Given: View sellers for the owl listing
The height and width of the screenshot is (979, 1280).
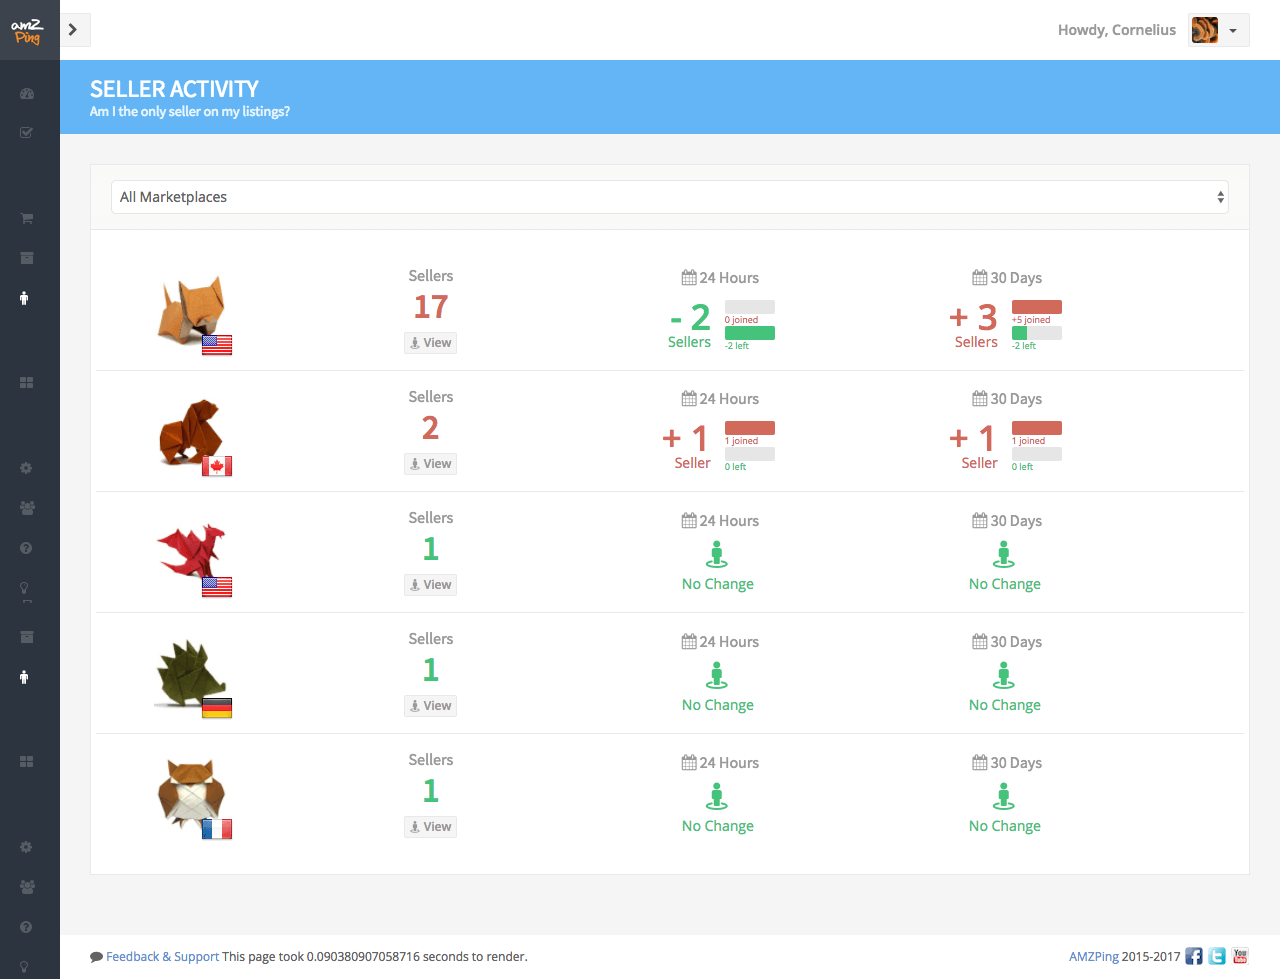Looking at the screenshot, I should coord(430,826).
